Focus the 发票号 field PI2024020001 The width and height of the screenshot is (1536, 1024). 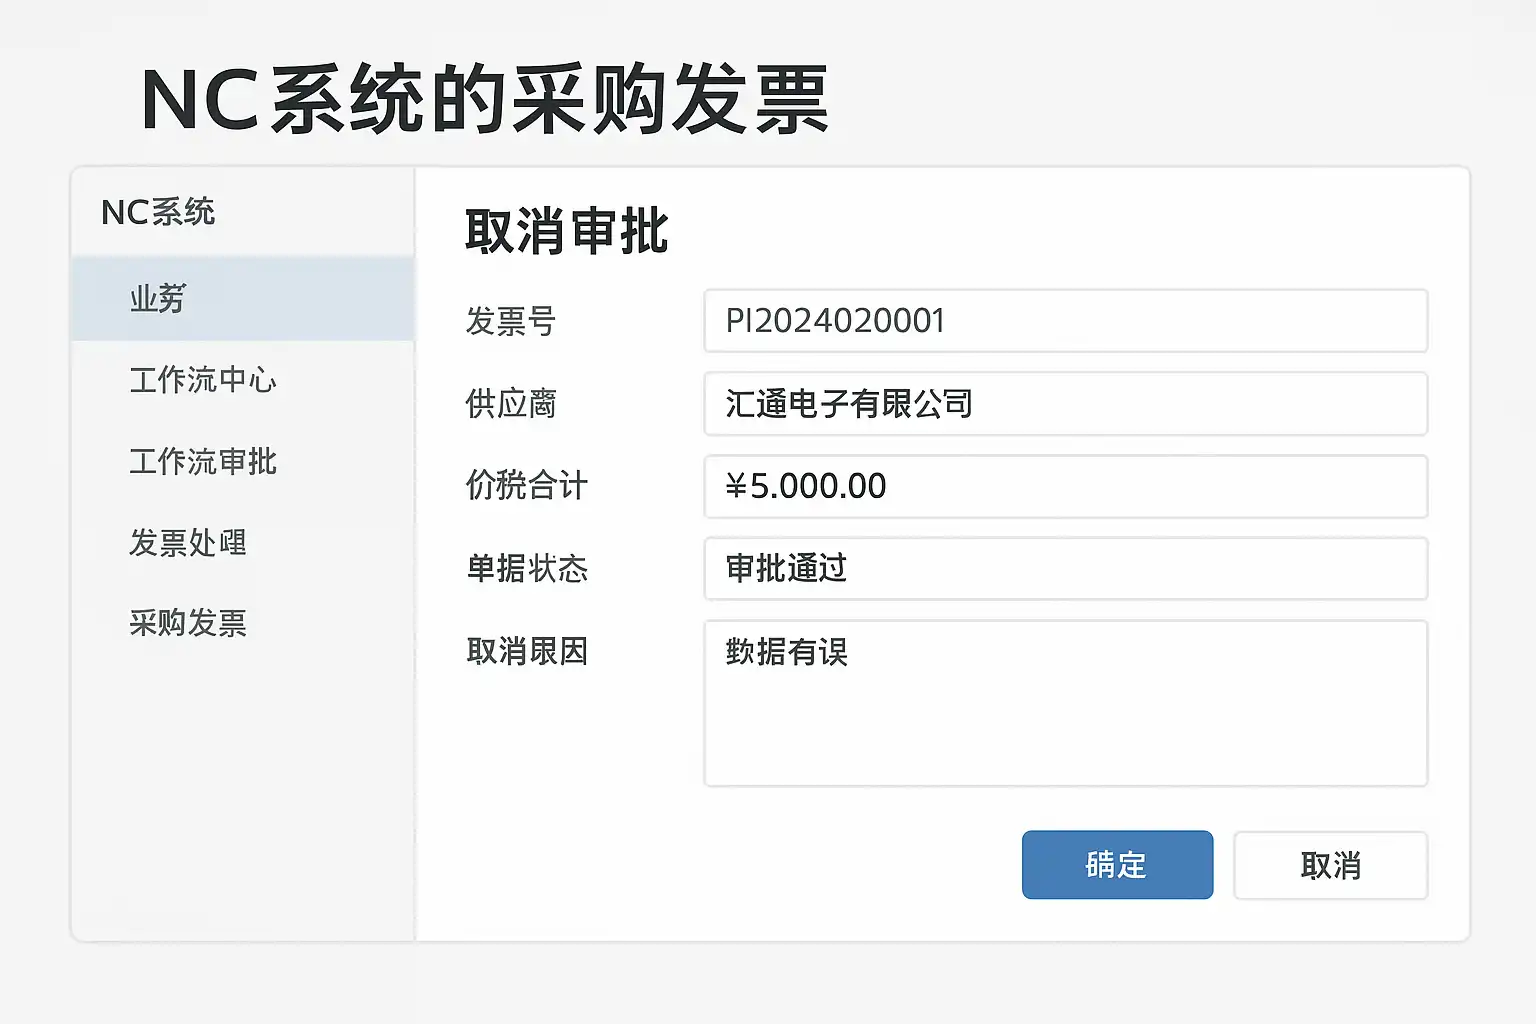(1065, 321)
